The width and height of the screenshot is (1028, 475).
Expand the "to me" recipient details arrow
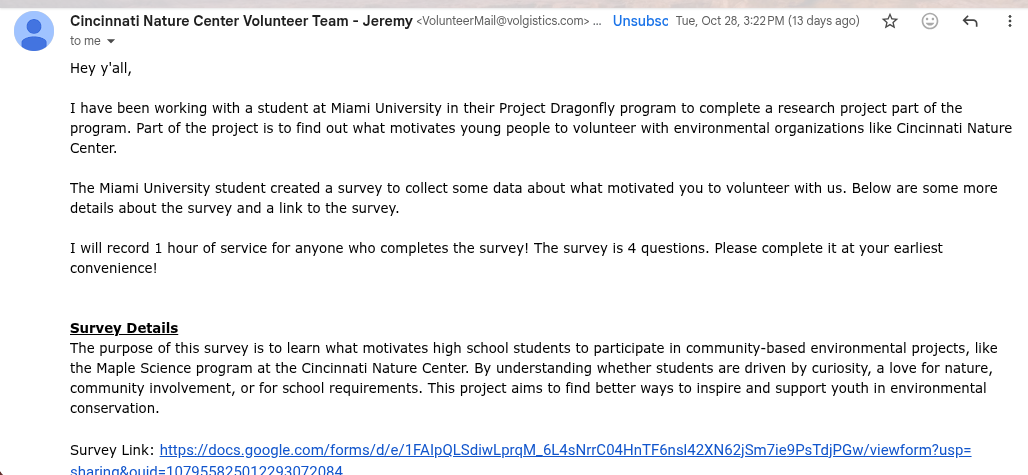(111, 41)
